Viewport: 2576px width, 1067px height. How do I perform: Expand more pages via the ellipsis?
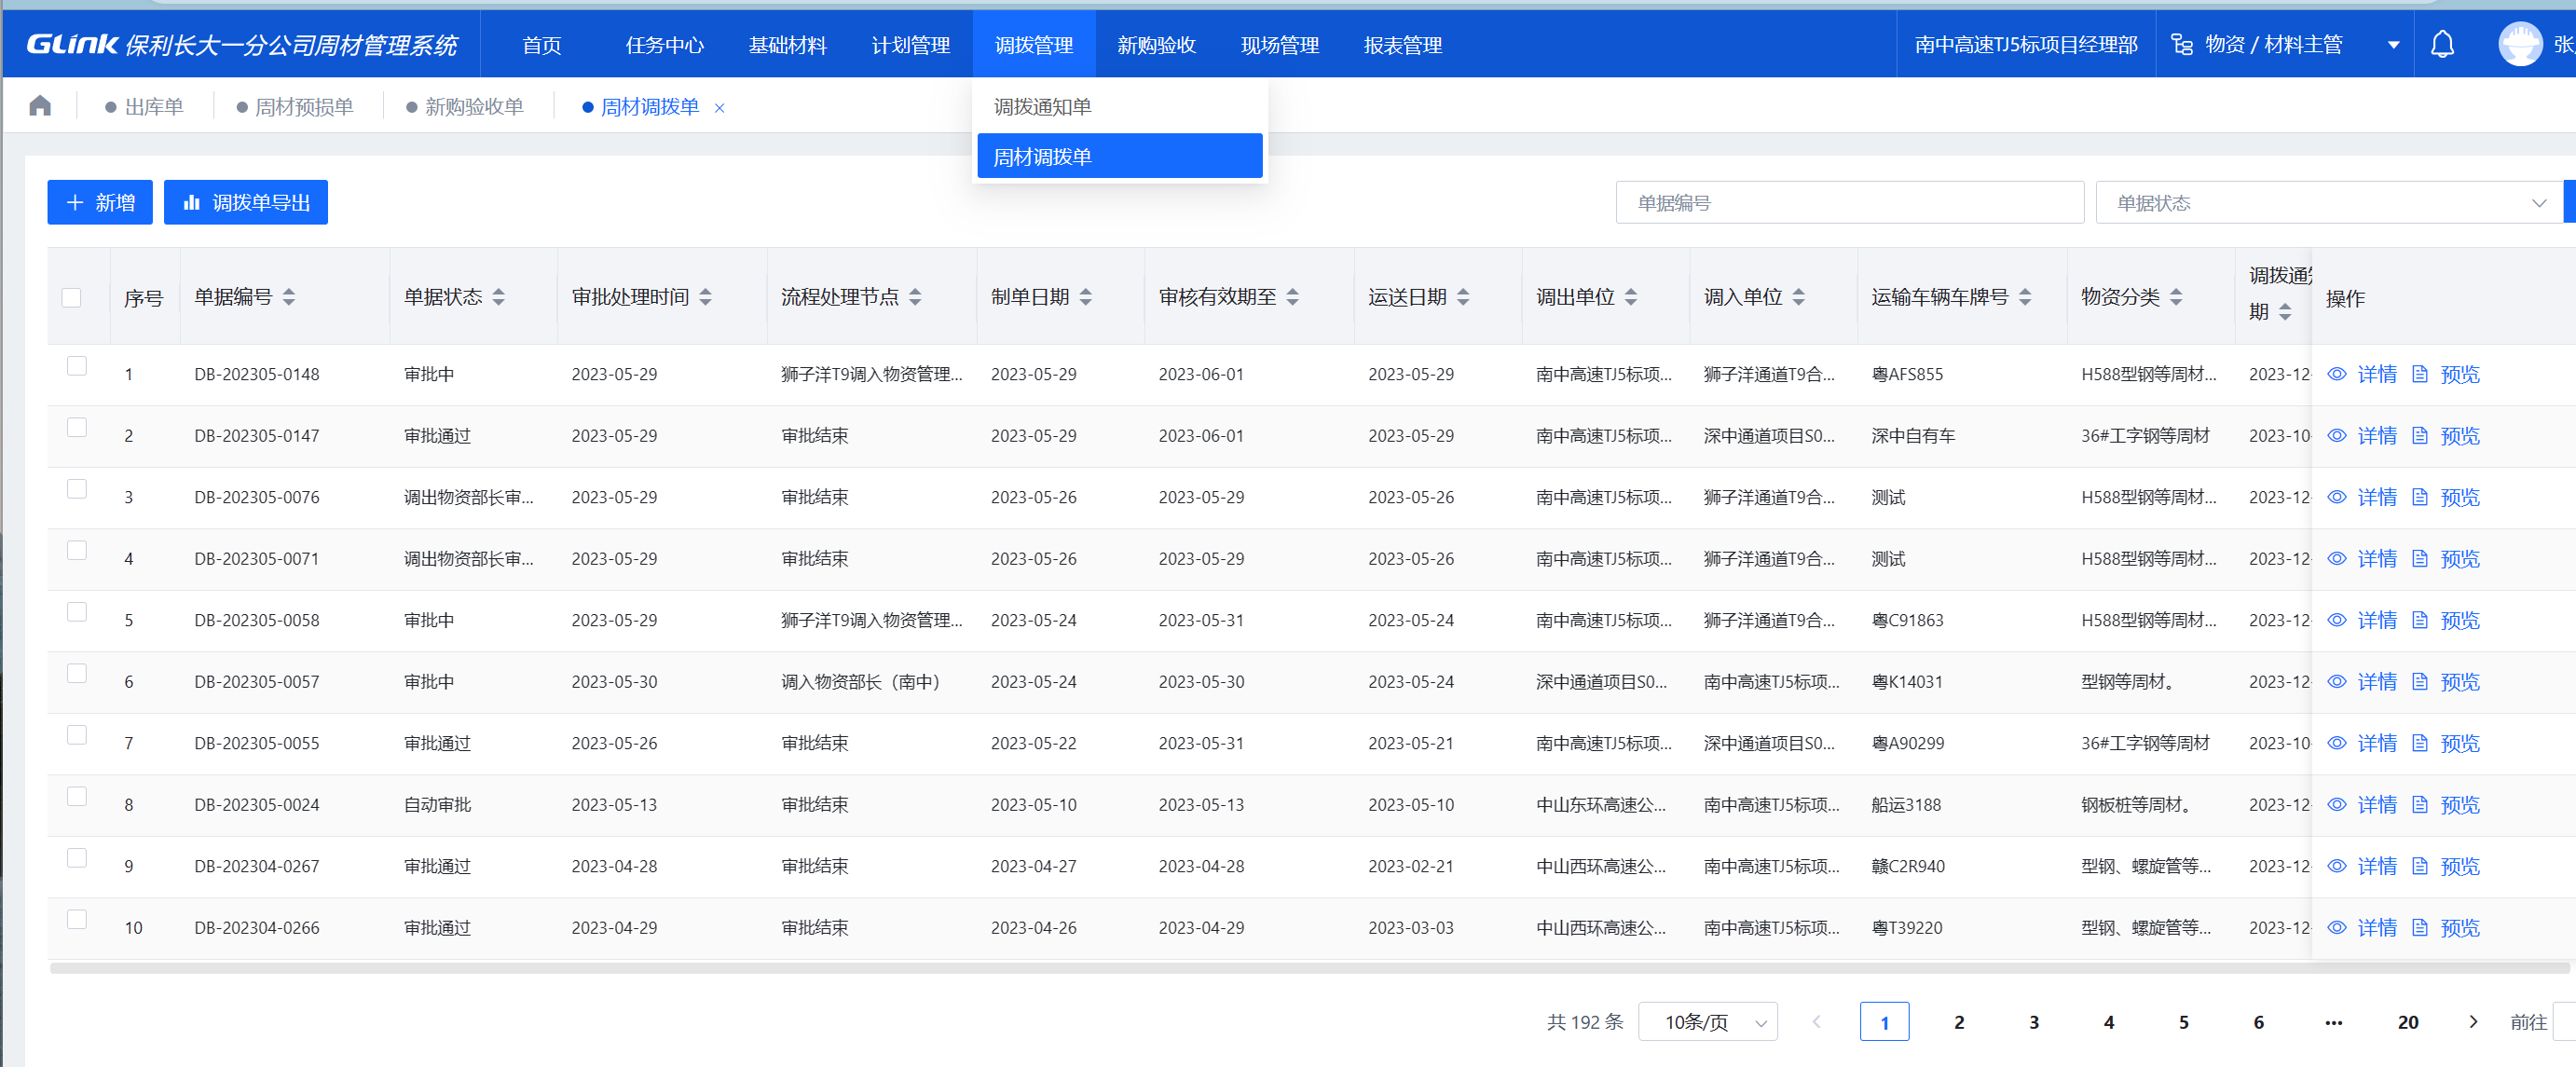(x=2333, y=1022)
